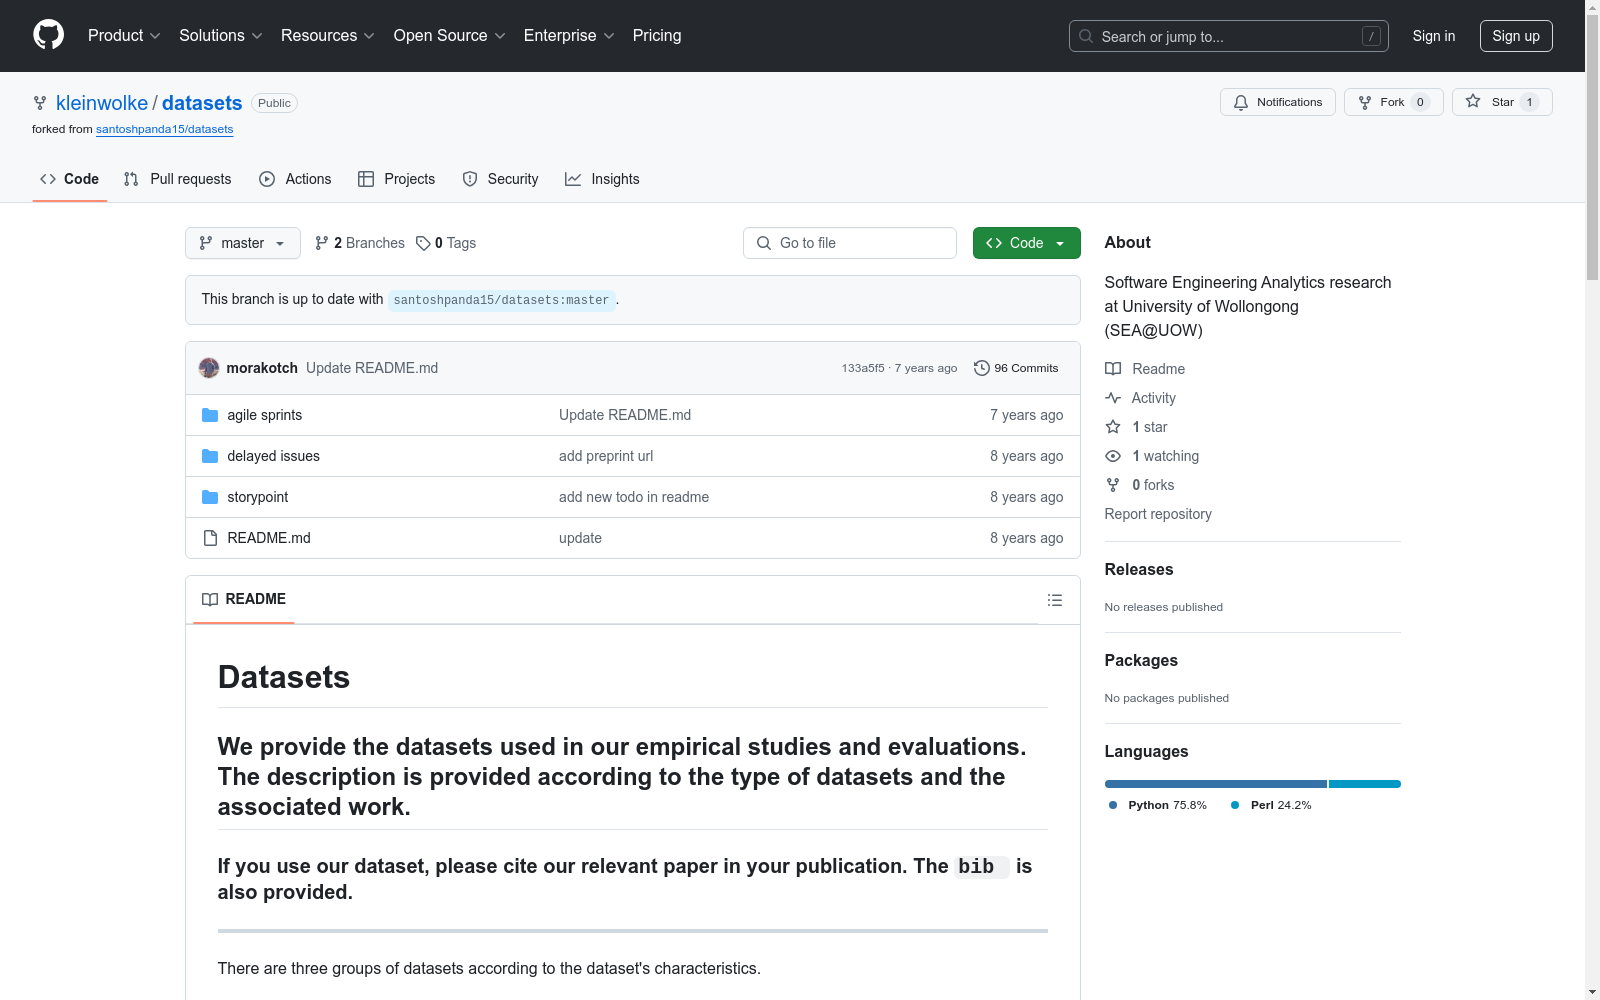Switch to the Code tab
This screenshot has height=1000, width=1600.
click(70, 179)
